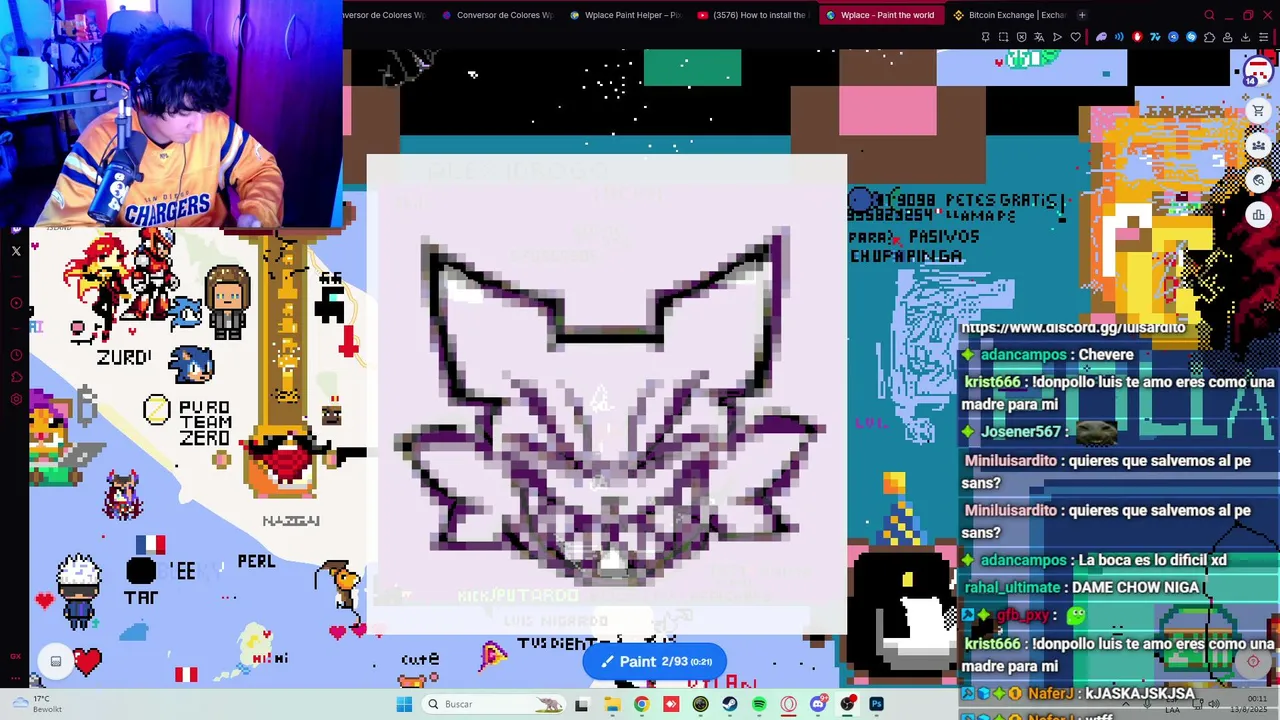Open OBS Studio from the taskbar
The width and height of the screenshot is (1280, 720).
848,704
